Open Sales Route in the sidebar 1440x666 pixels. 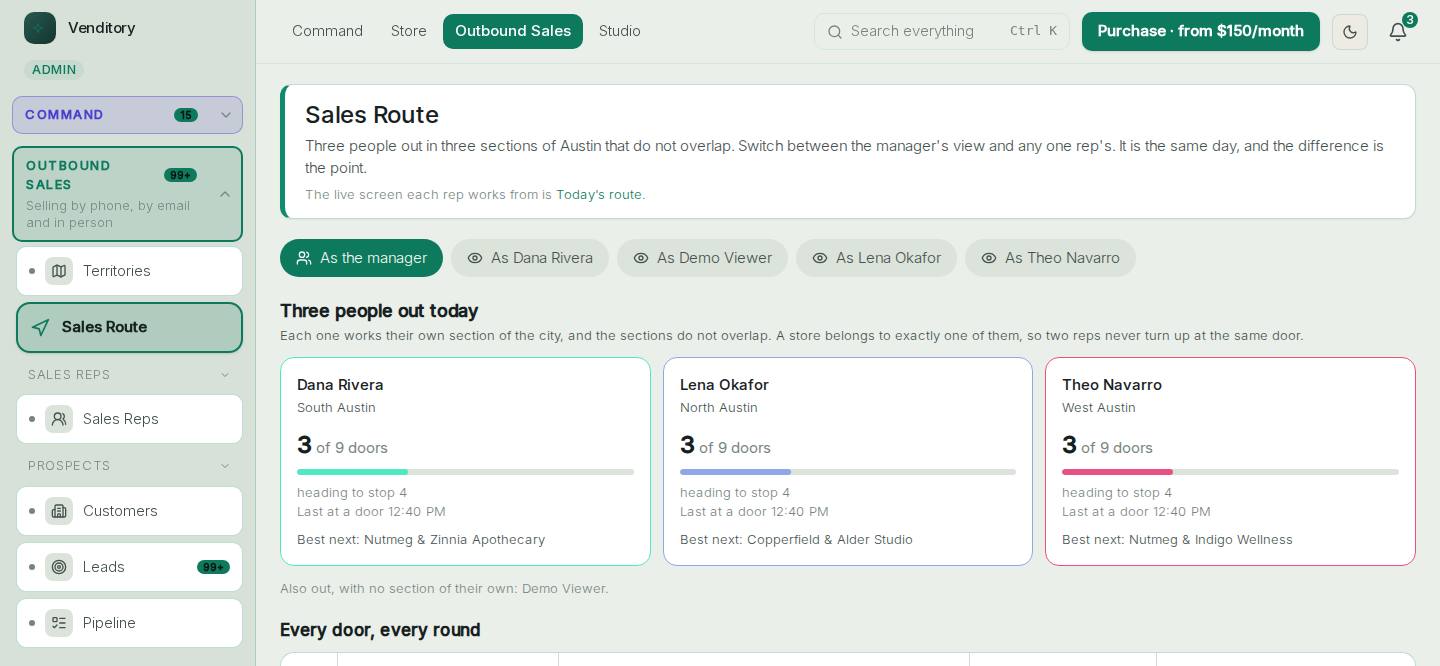coord(129,327)
